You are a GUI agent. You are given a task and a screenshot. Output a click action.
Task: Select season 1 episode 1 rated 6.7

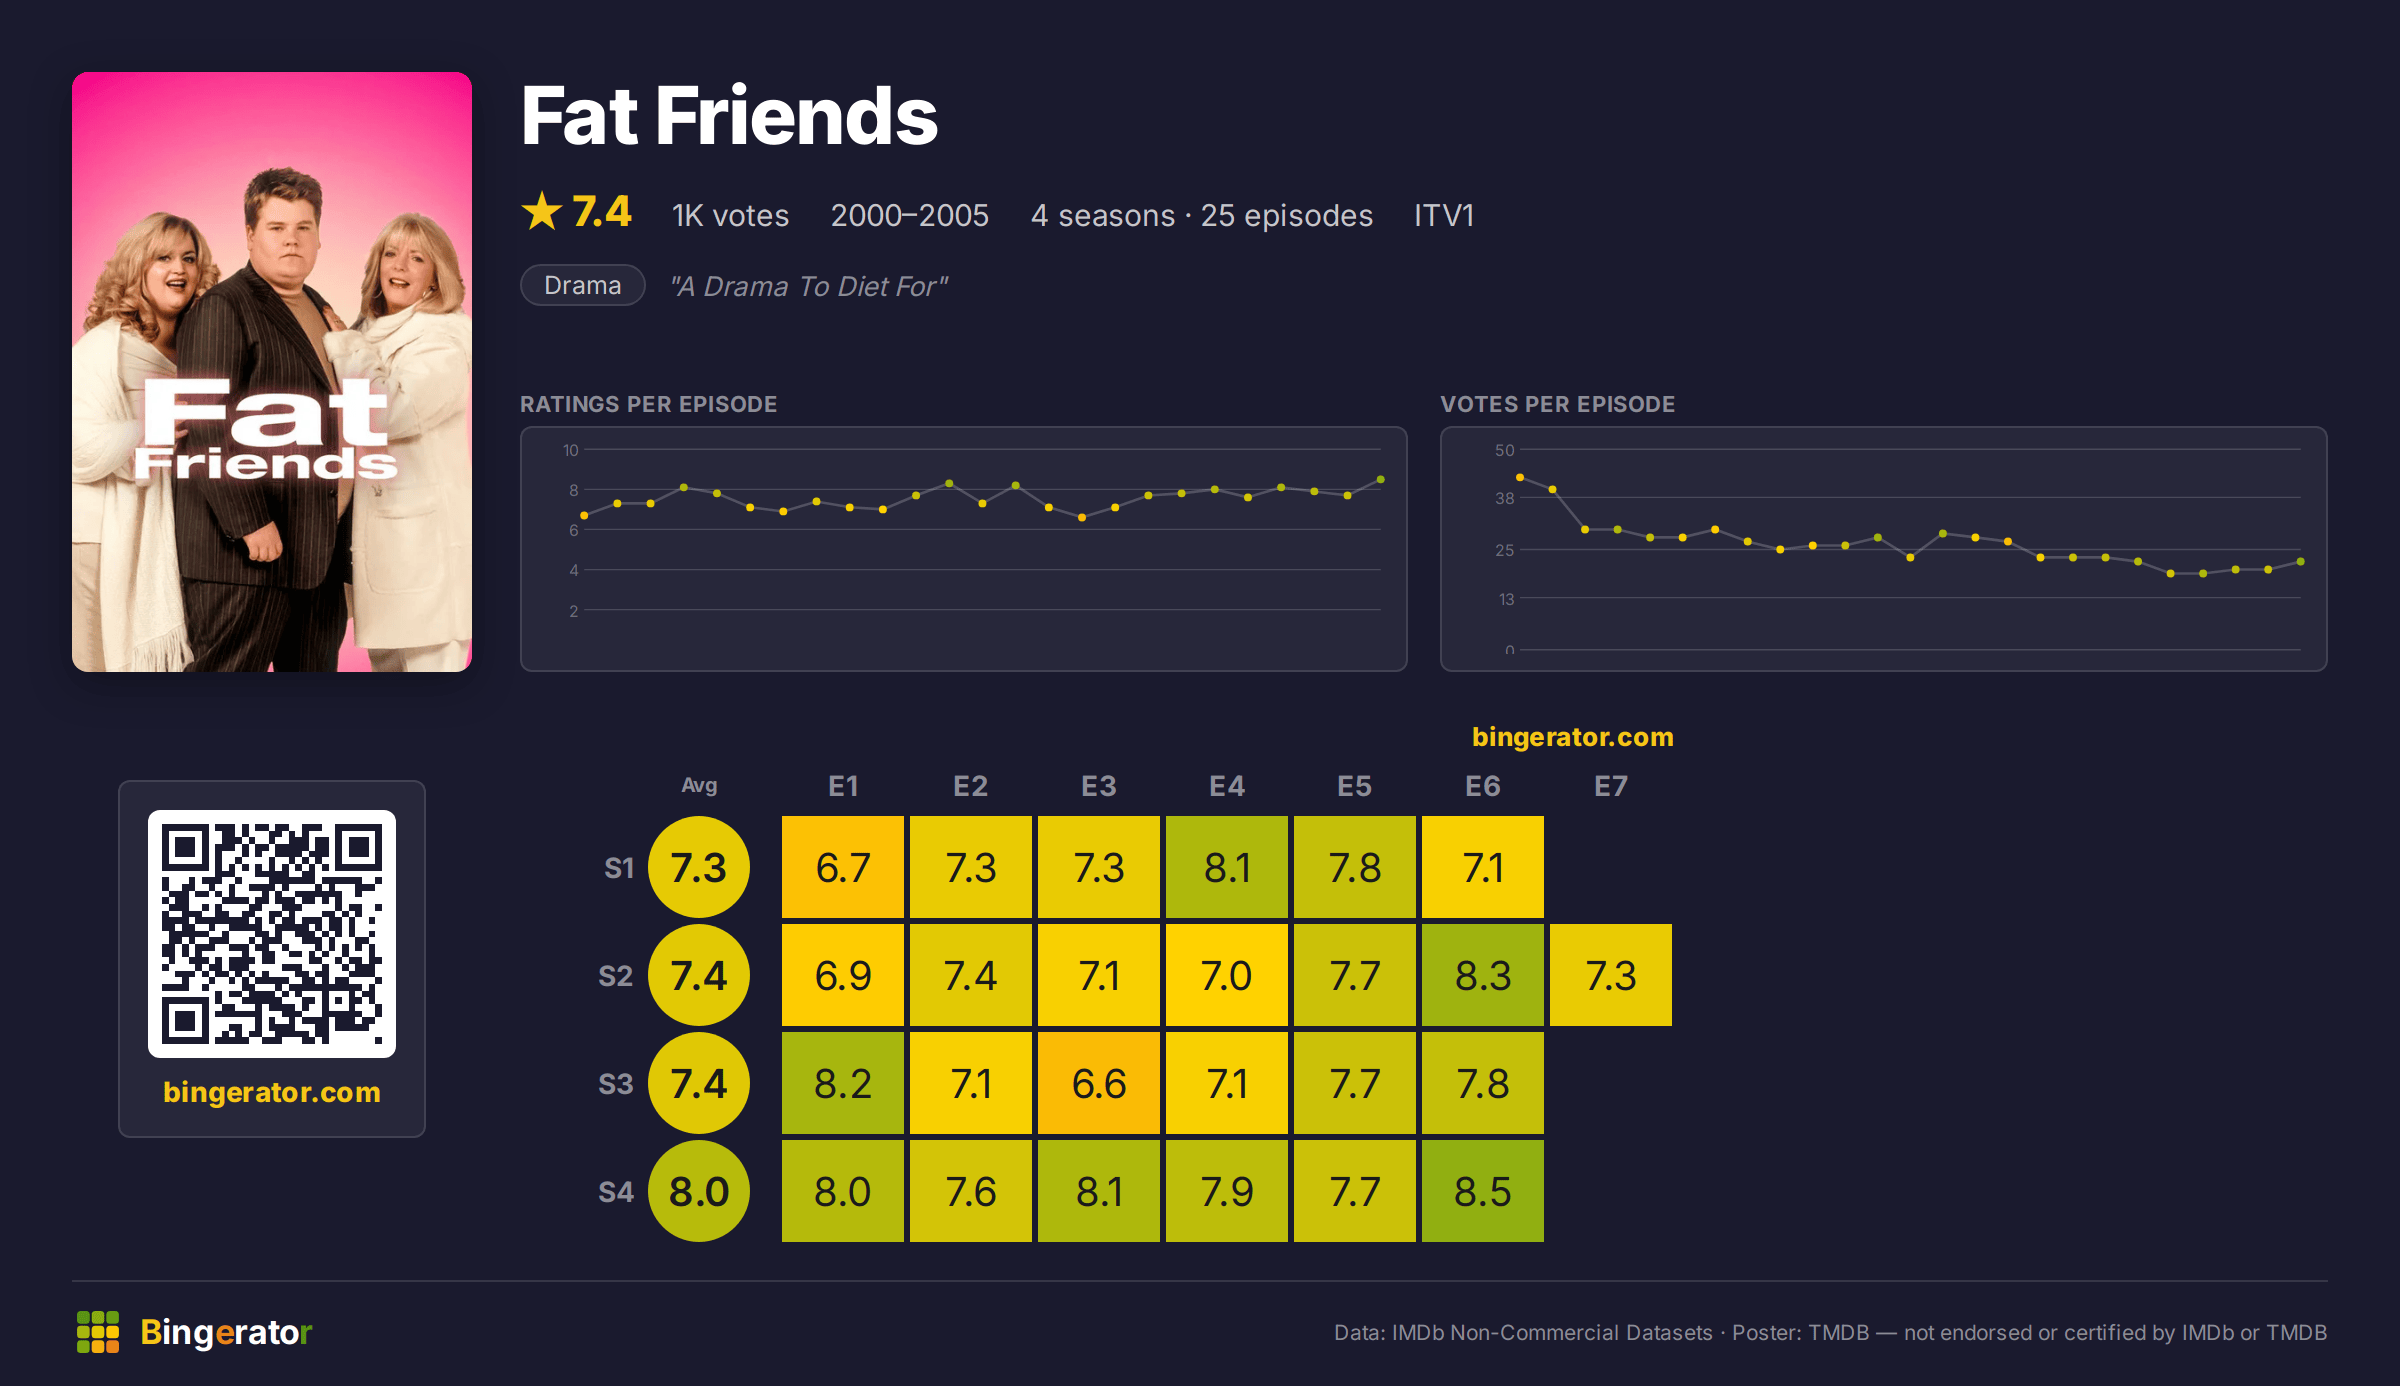pos(843,867)
